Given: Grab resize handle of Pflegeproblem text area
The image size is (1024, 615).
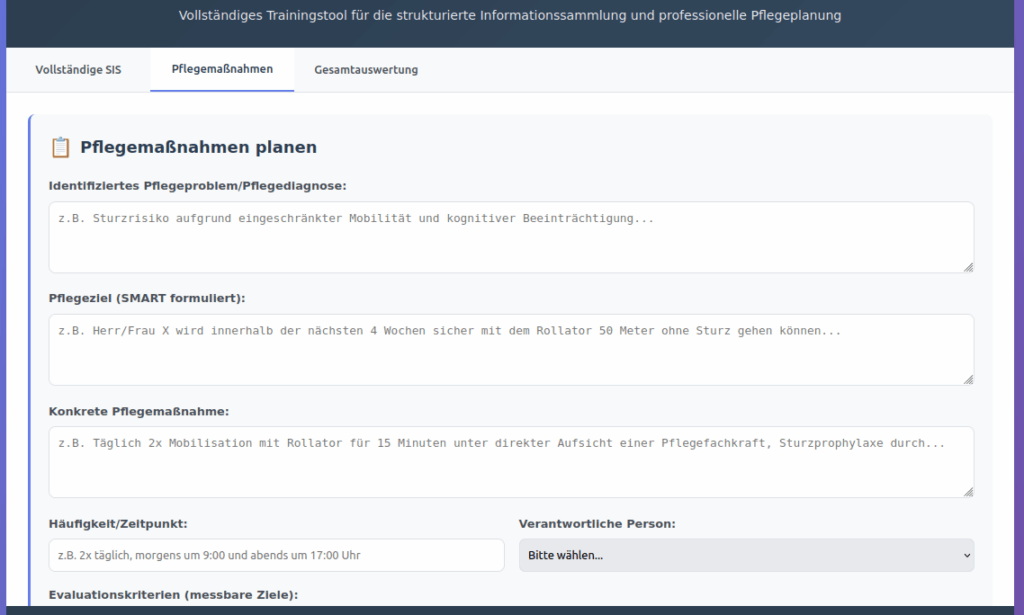Looking at the screenshot, I should pos(968,267).
